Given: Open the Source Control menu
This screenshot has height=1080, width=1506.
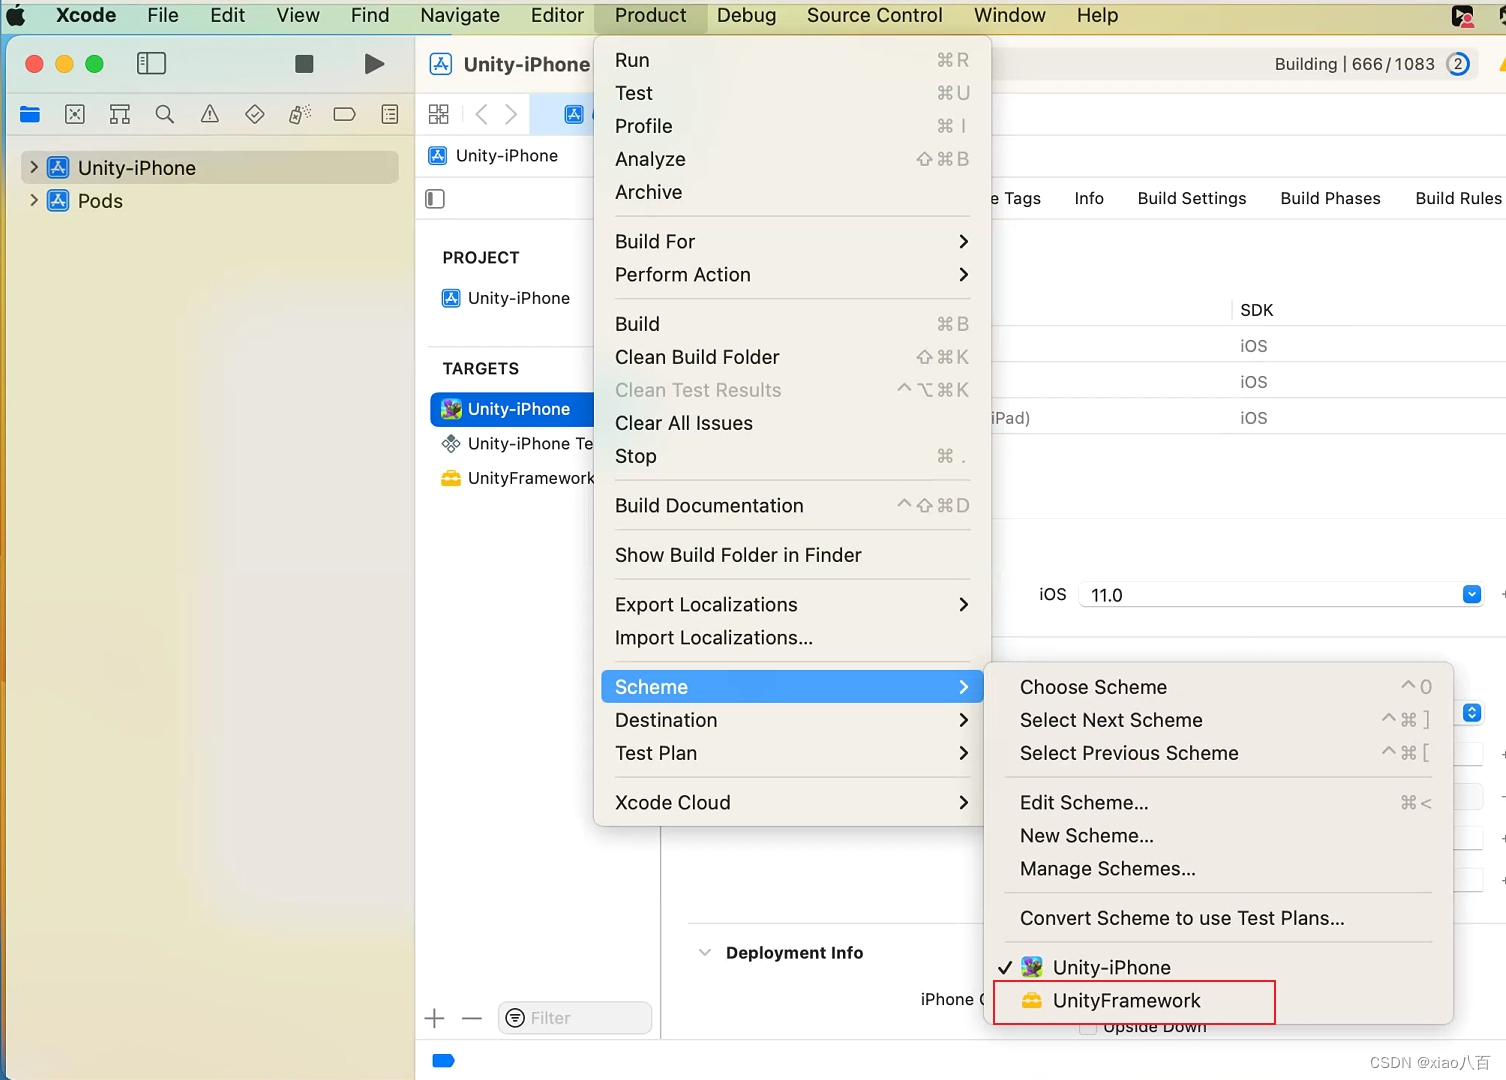Looking at the screenshot, I should point(875,16).
